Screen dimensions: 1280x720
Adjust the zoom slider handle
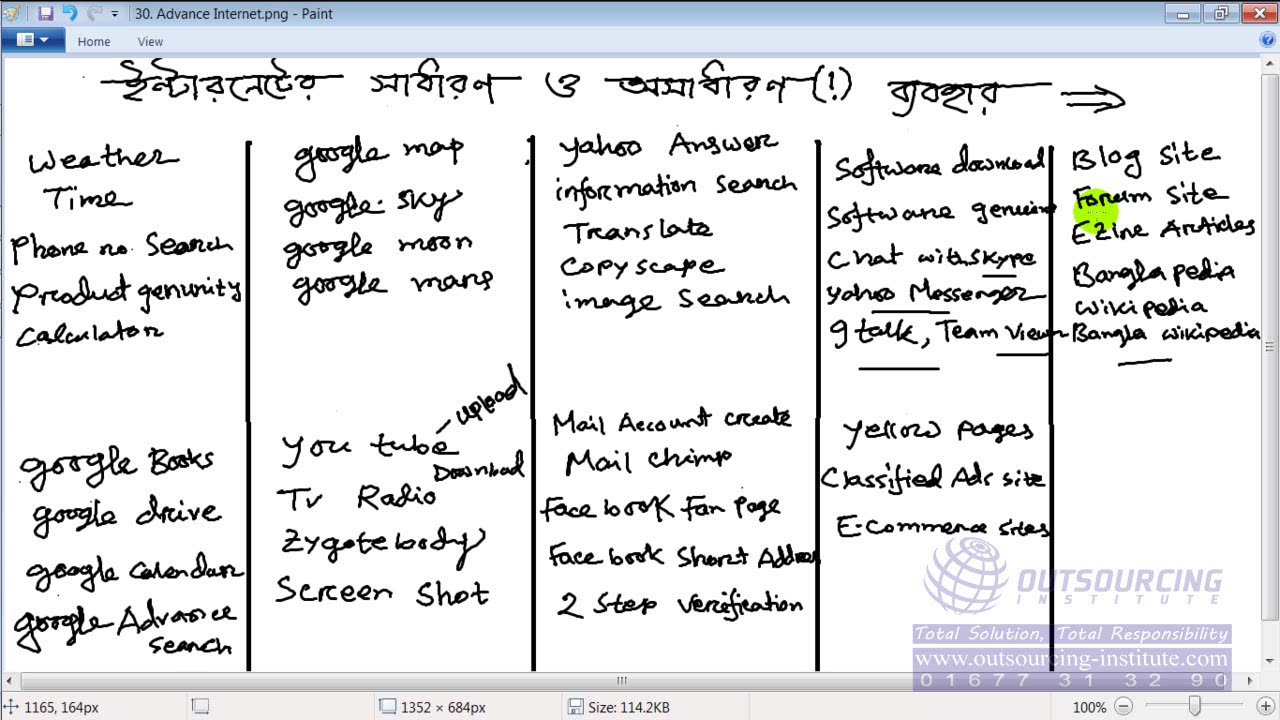[x=1194, y=707]
